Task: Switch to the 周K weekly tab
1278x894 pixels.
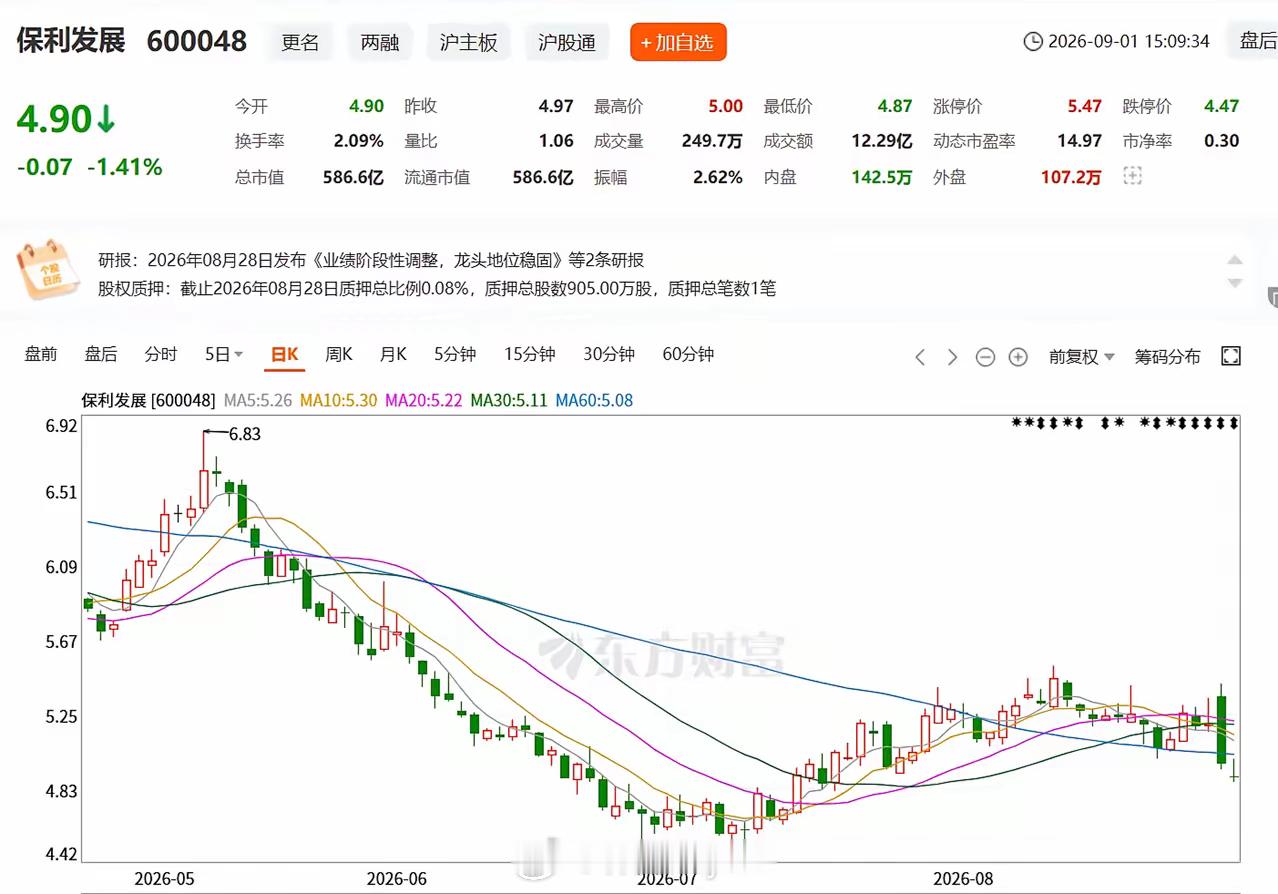Action: click(339, 354)
